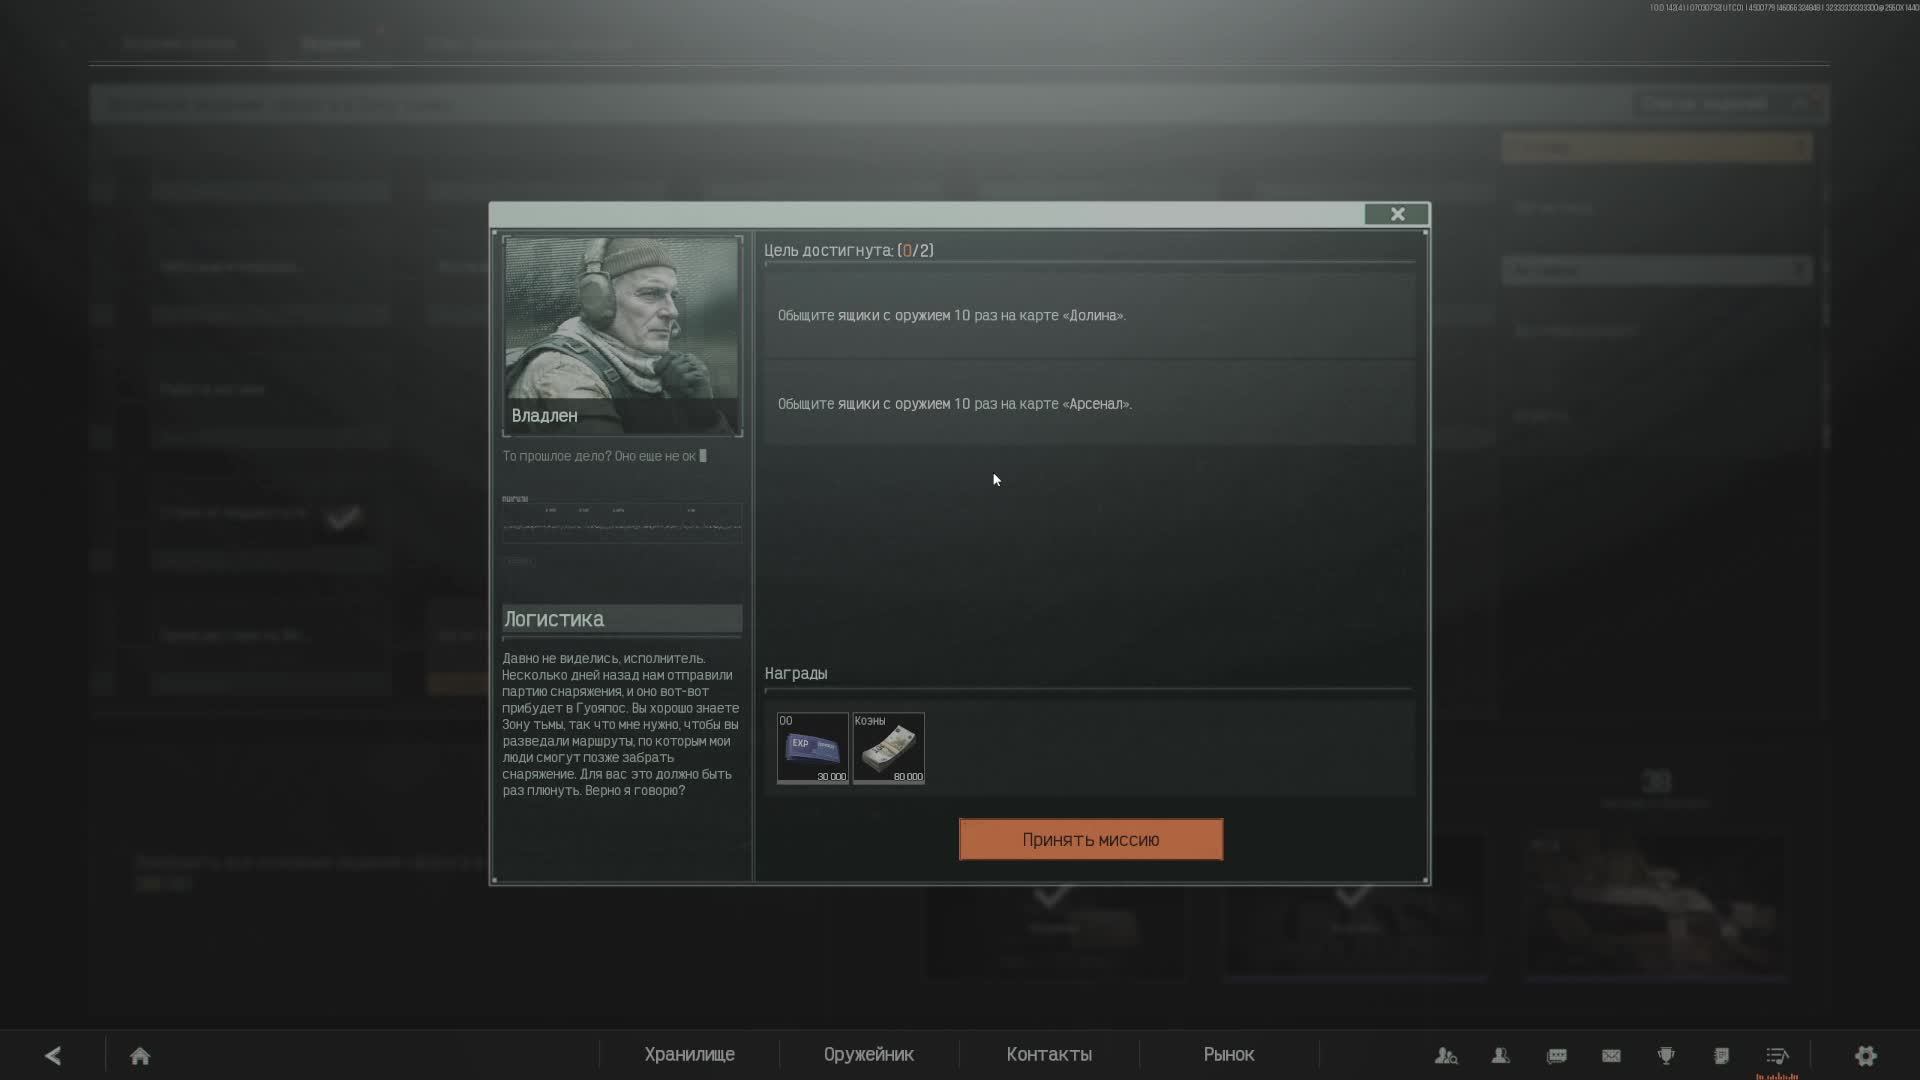Accept the mission with Принять миссию
Screen dimensions: 1920x1080
(x=1091, y=839)
